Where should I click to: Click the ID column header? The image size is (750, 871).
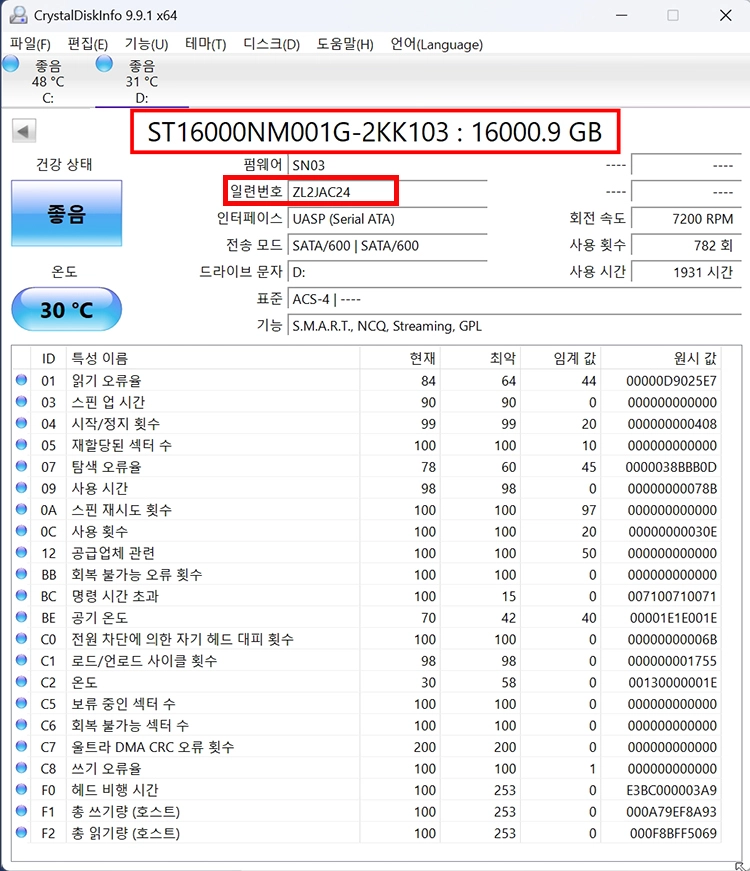pyautogui.click(x=48, y=358)
